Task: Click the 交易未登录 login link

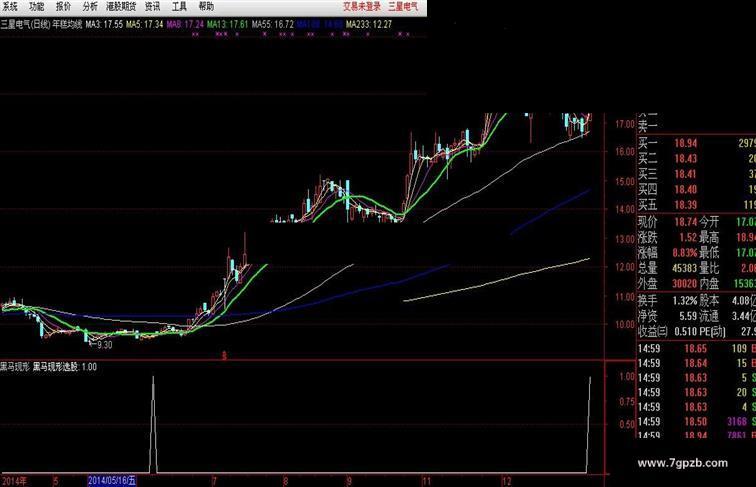Action: point(362,6)
